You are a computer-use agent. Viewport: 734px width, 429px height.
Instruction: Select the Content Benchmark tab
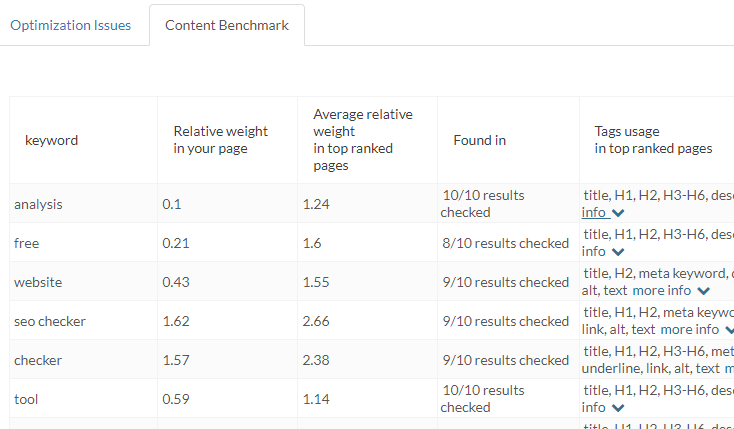227,25
